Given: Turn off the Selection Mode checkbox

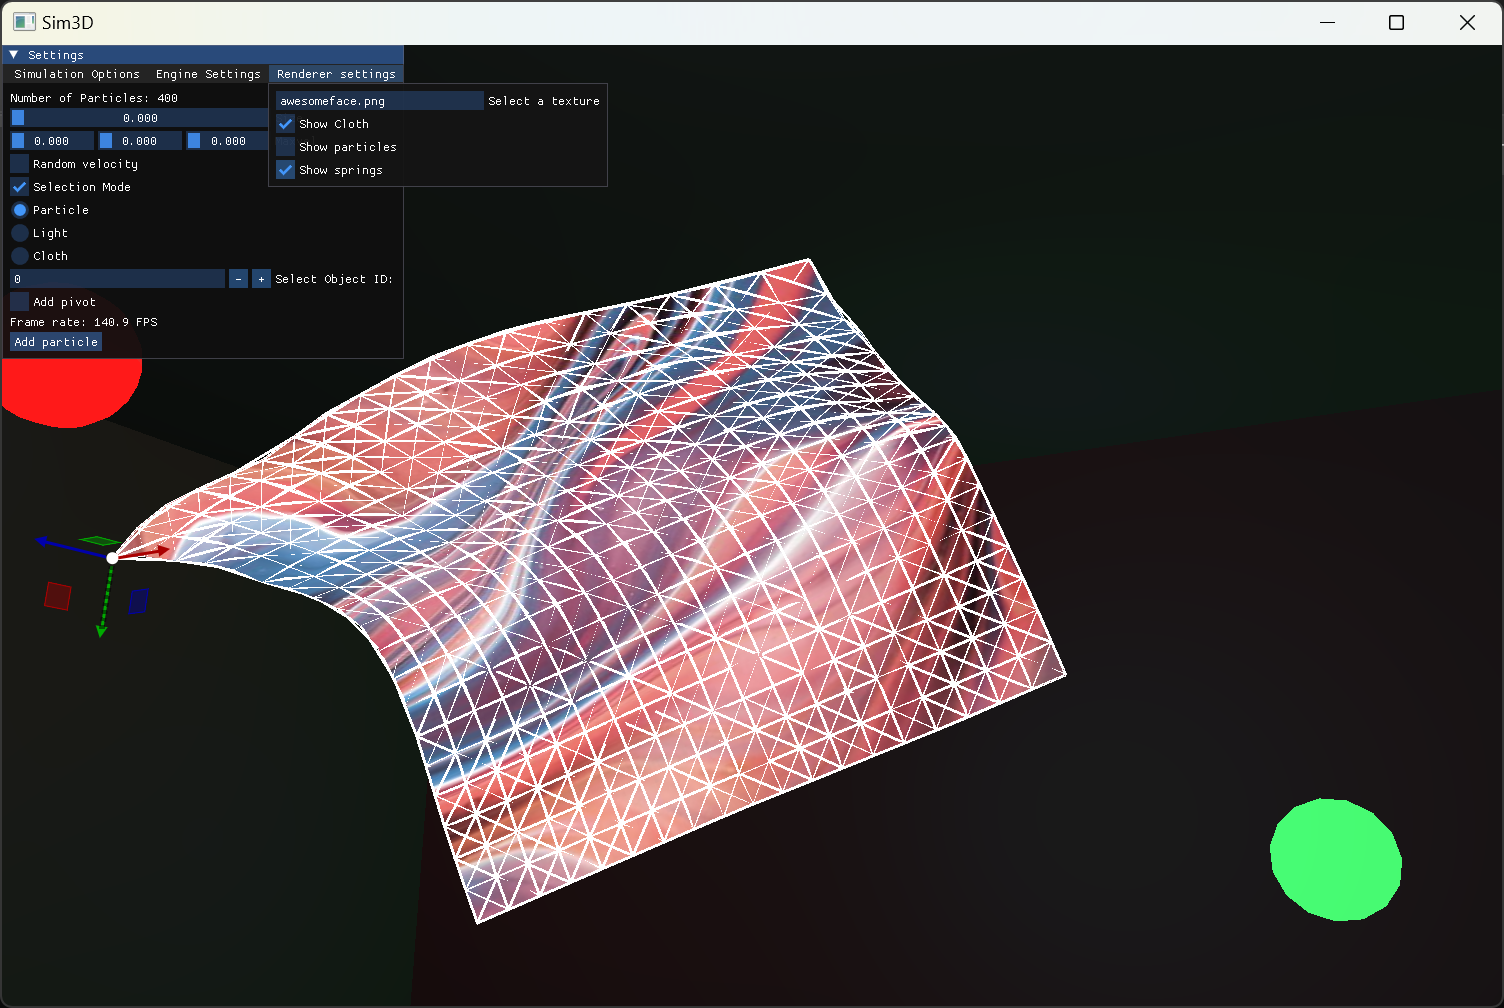Looking at the screenshot, I should [x=20, y=187].
